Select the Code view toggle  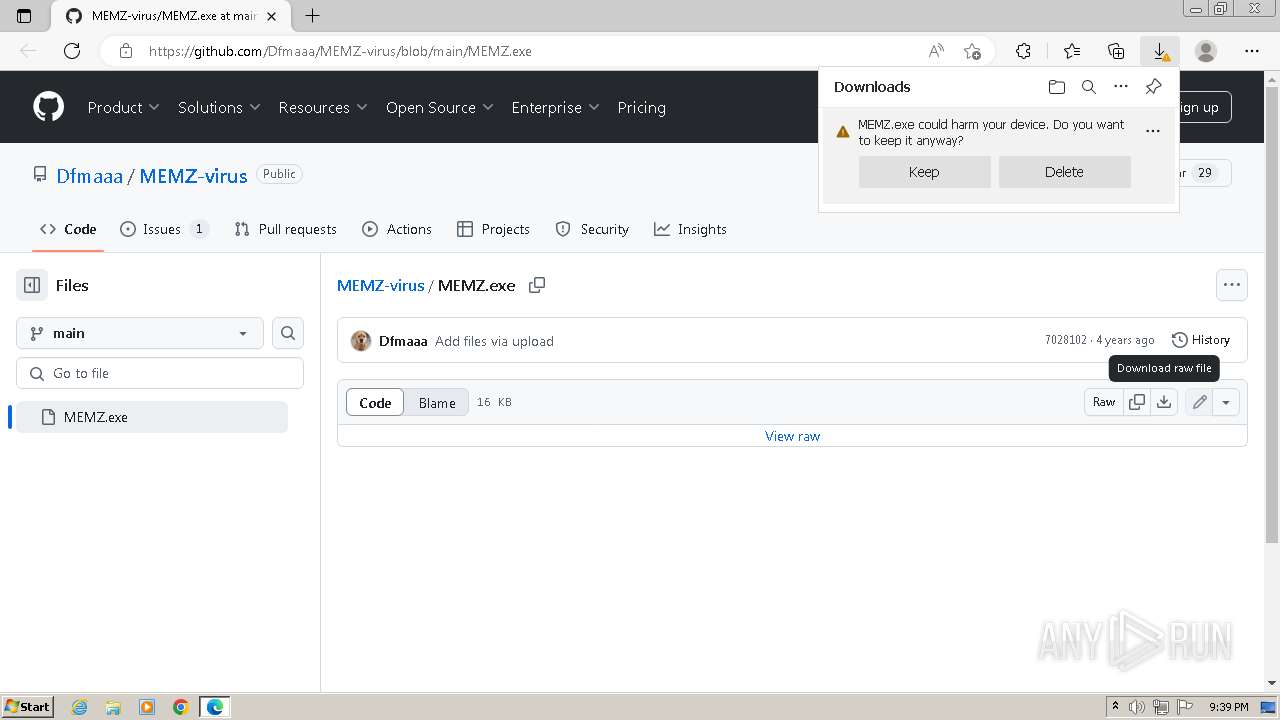[x=375, y=402]
